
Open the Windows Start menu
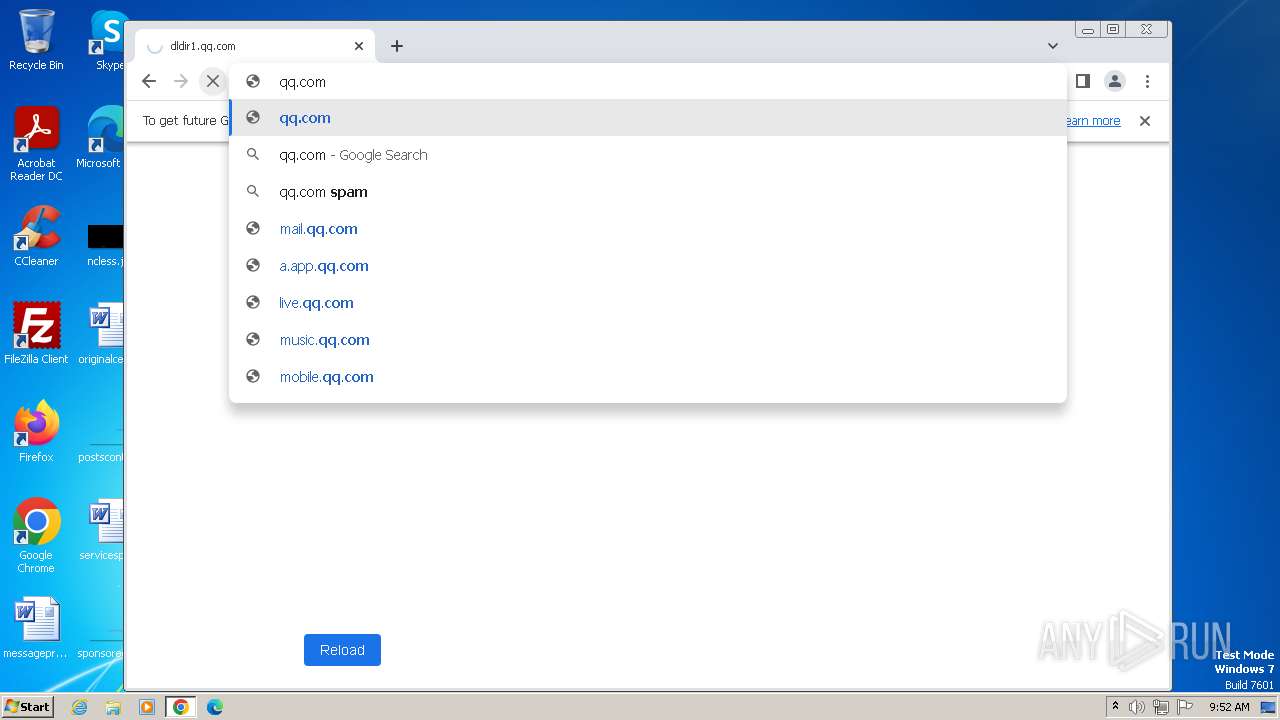coord(27,707)
